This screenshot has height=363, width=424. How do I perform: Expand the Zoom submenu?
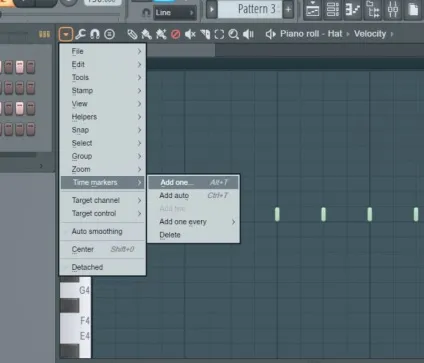click(103, 169)
